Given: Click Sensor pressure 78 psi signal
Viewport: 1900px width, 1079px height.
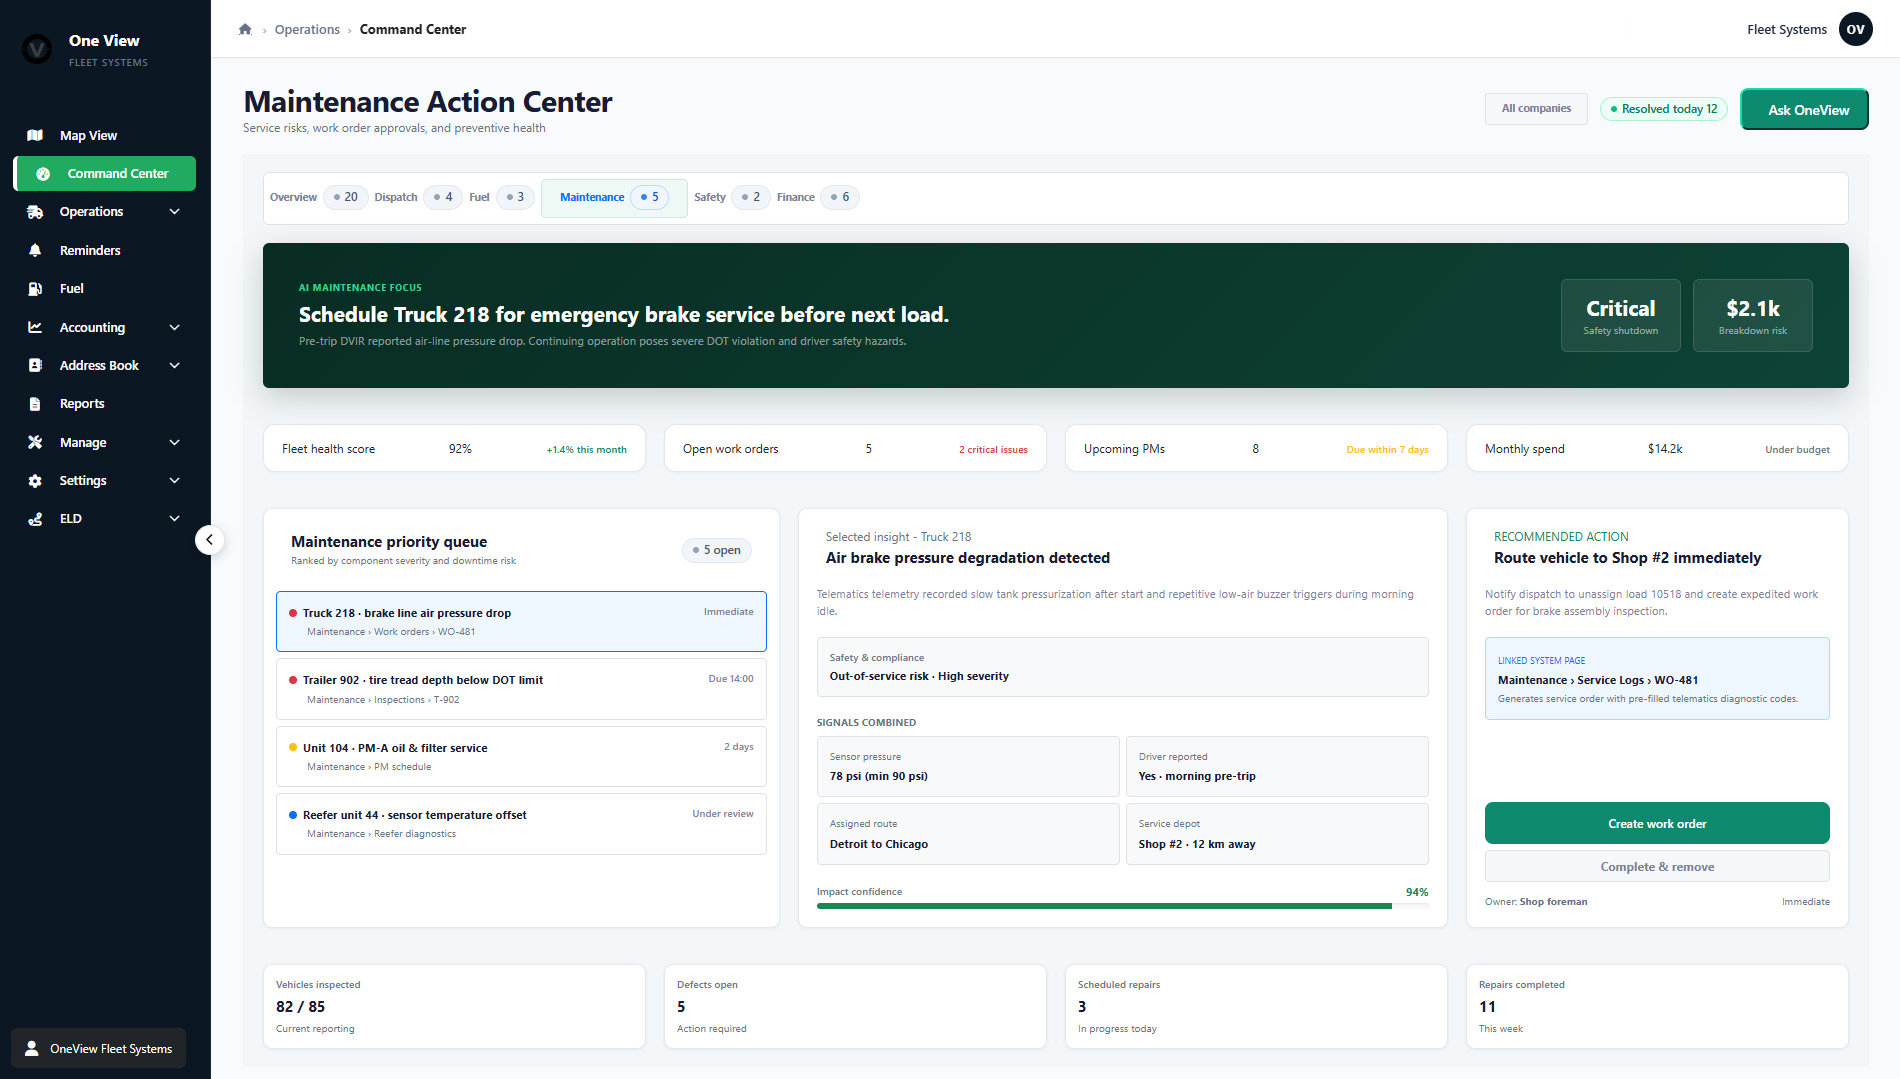Looking at the screenshot, I should click(x=968, y=767).
